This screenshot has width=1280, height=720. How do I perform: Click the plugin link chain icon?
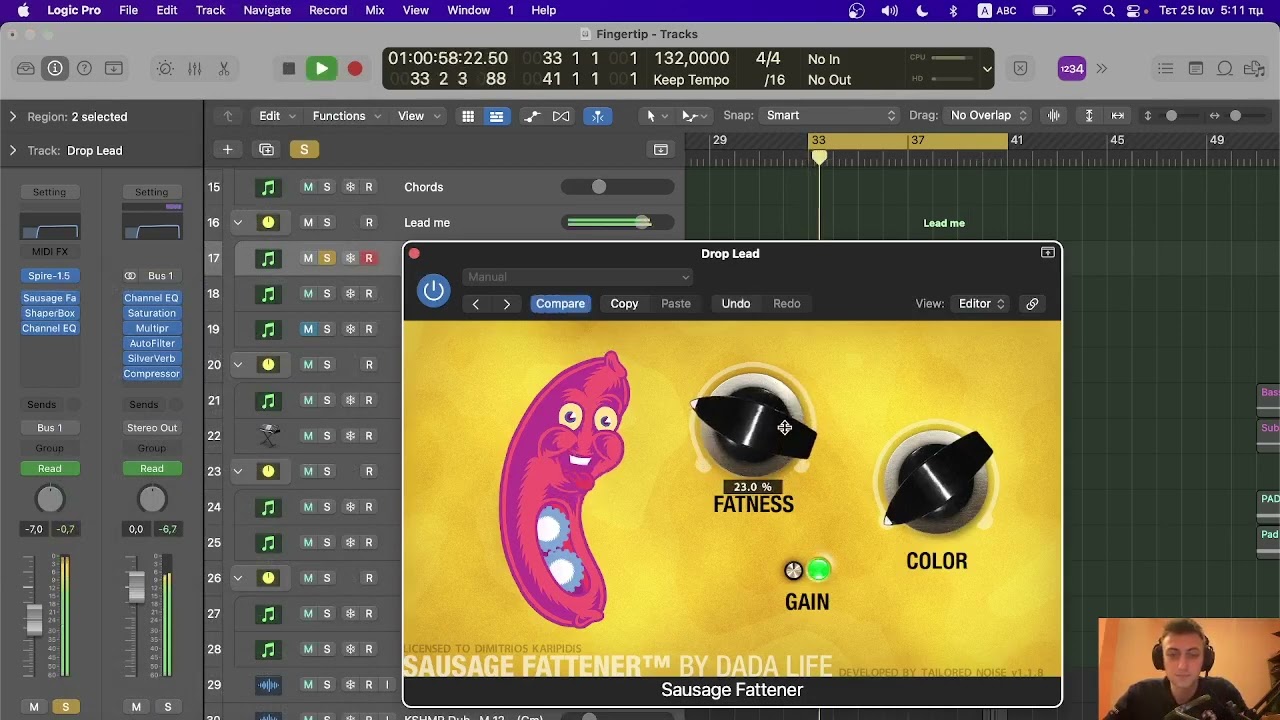coord(1032,304)
